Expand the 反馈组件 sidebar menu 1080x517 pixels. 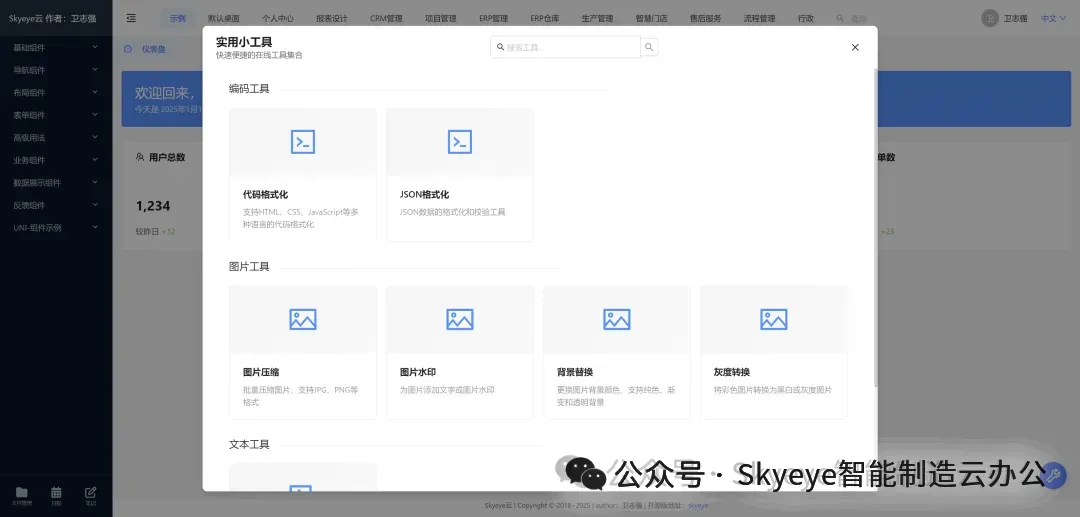tap(56, 205)
